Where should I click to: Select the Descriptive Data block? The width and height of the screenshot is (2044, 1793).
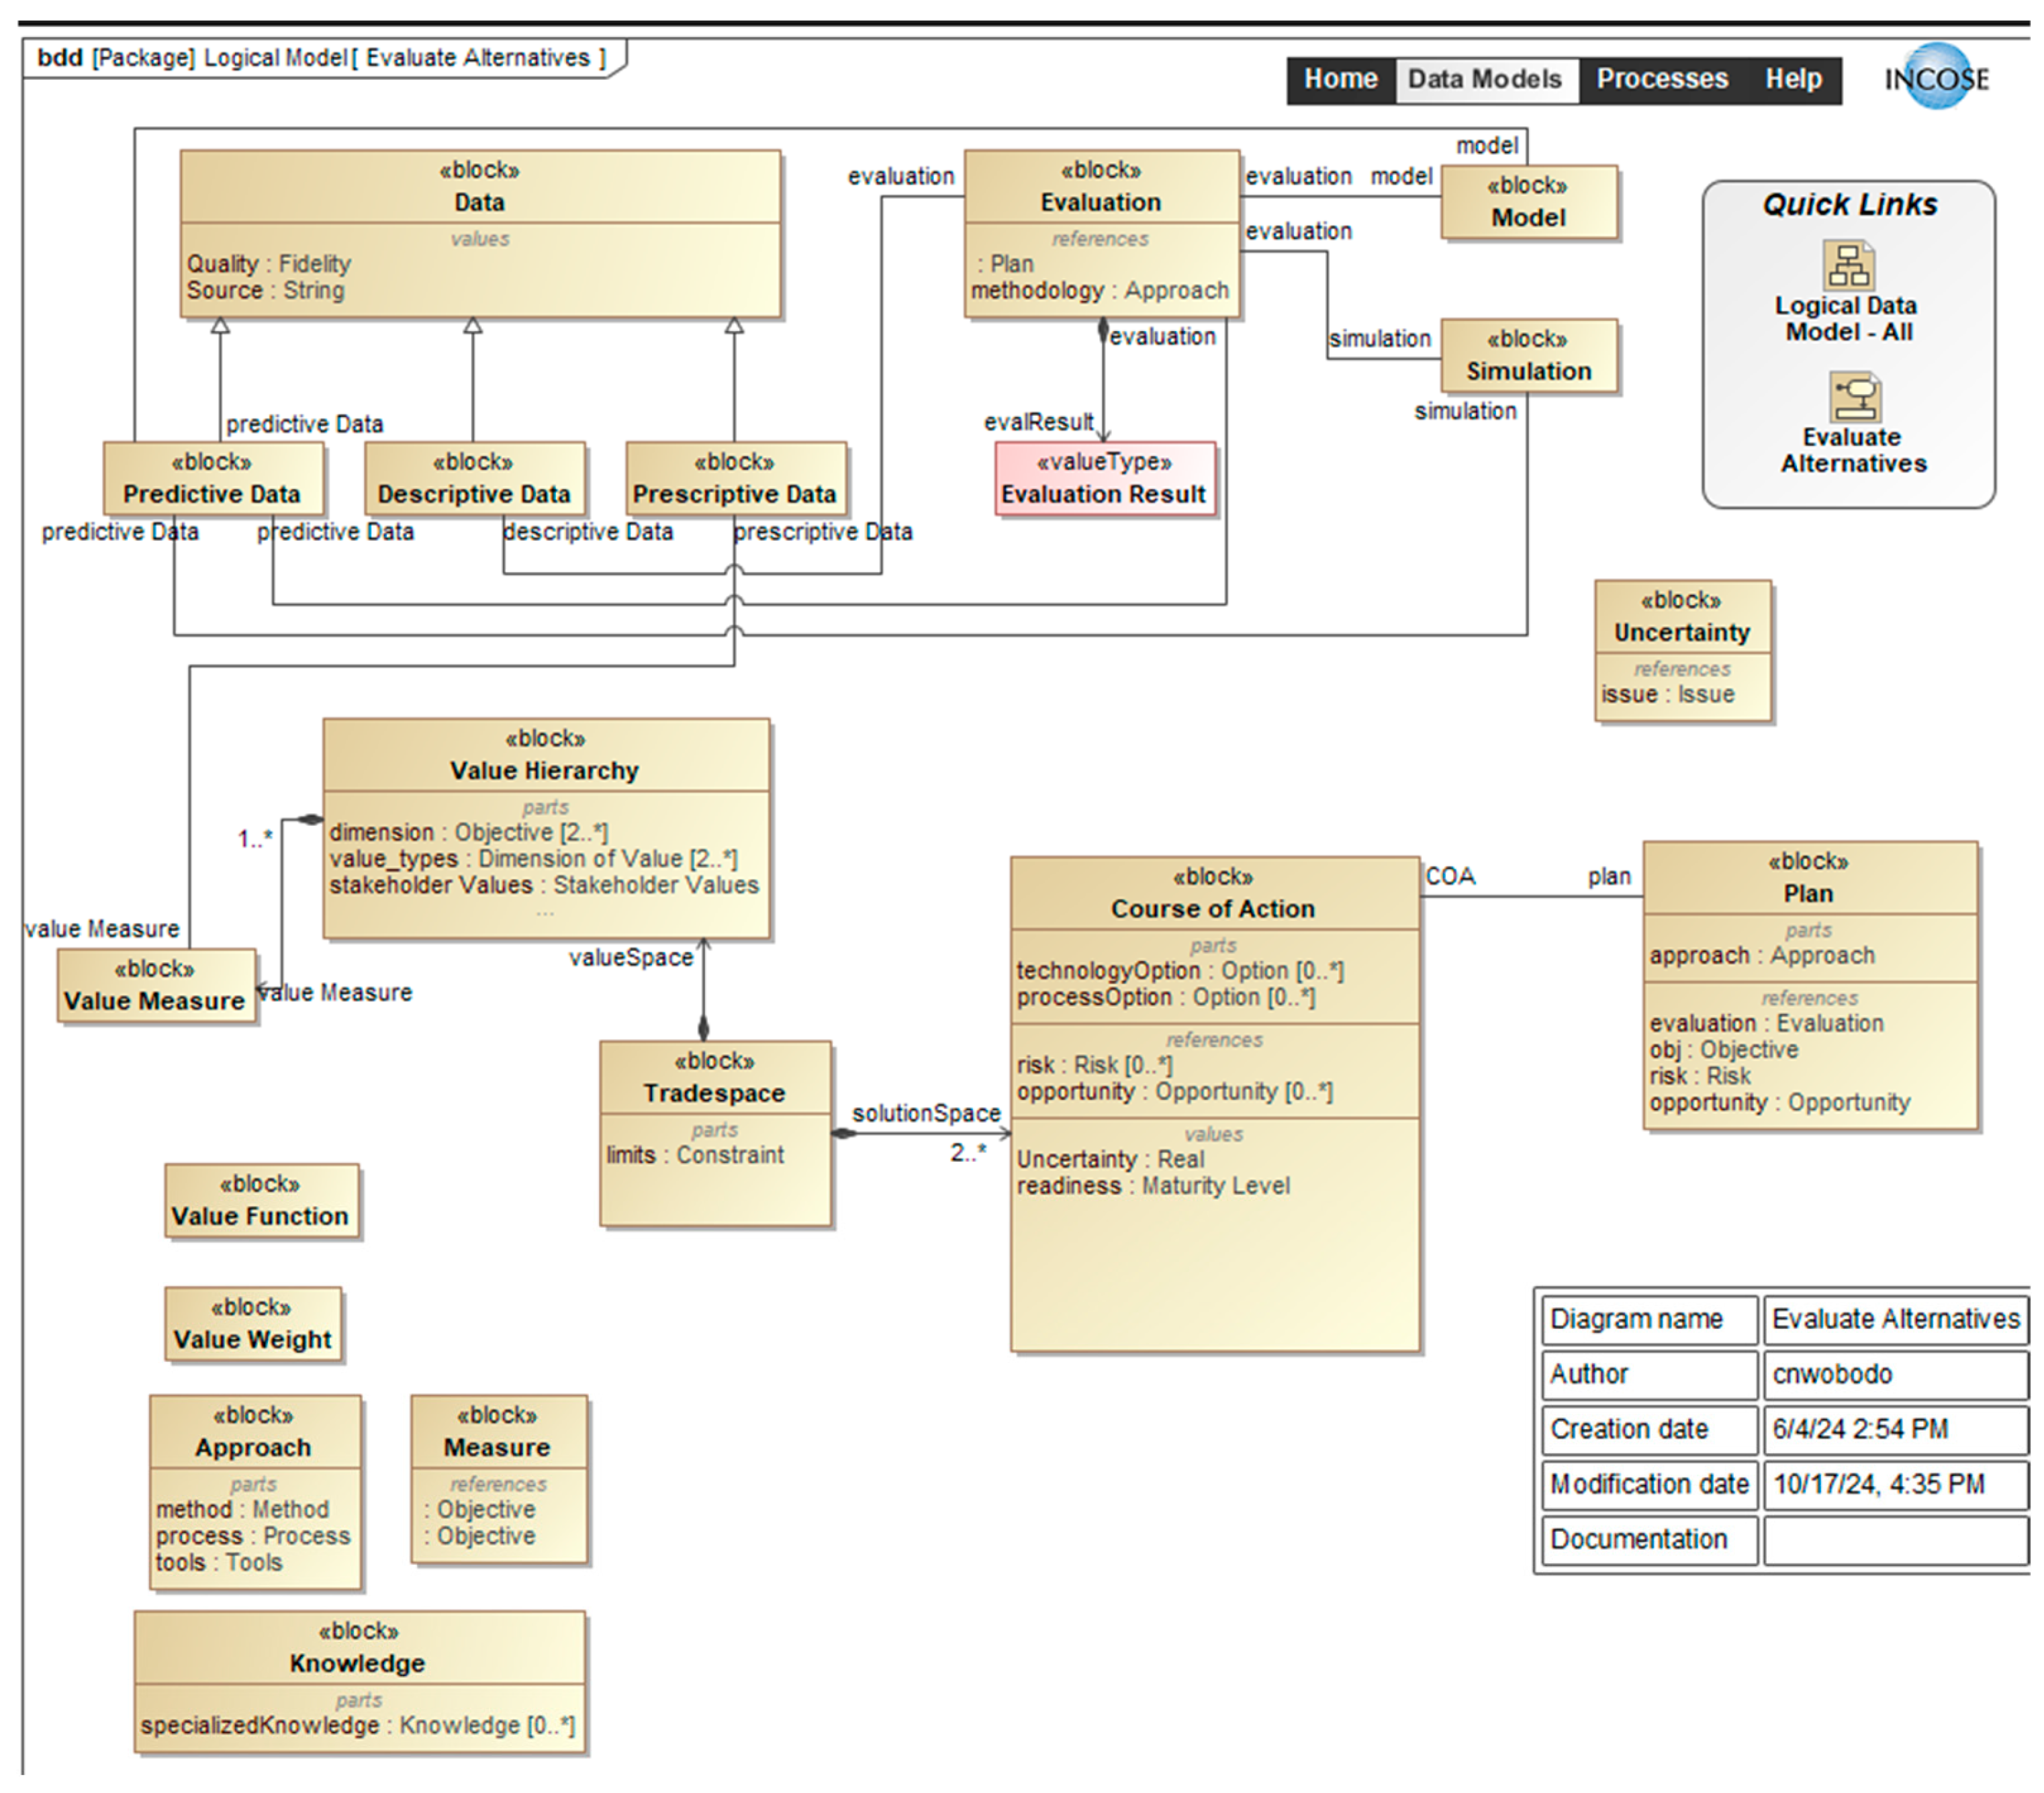click(x=474, y=479)
